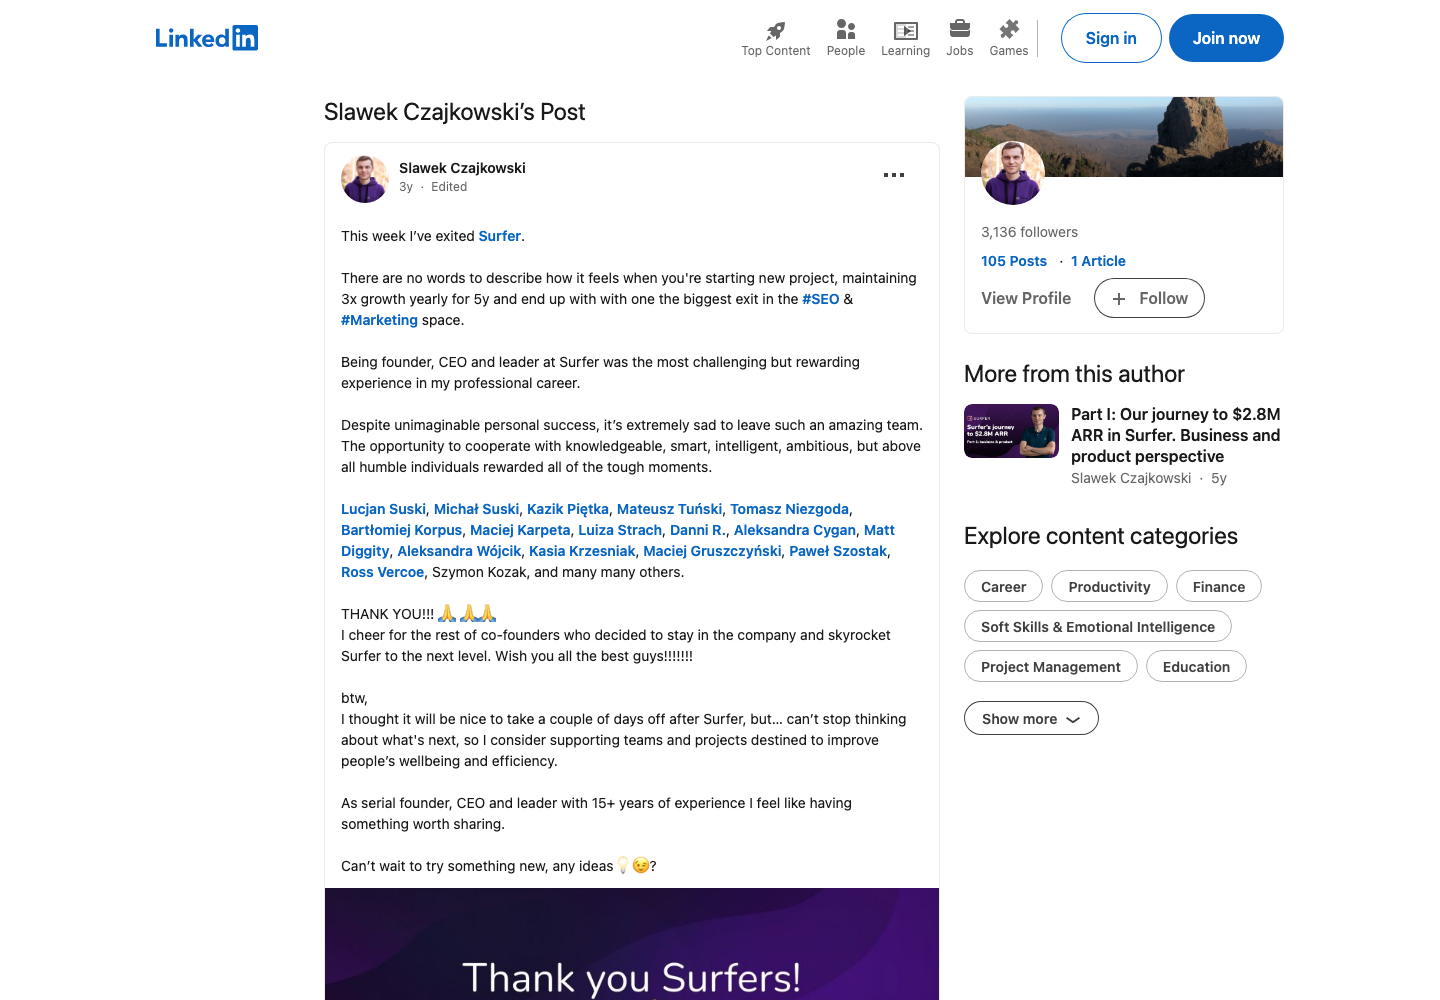Open the LinkedIn home logo
1440x1000 pixels.
coord(206,38)
